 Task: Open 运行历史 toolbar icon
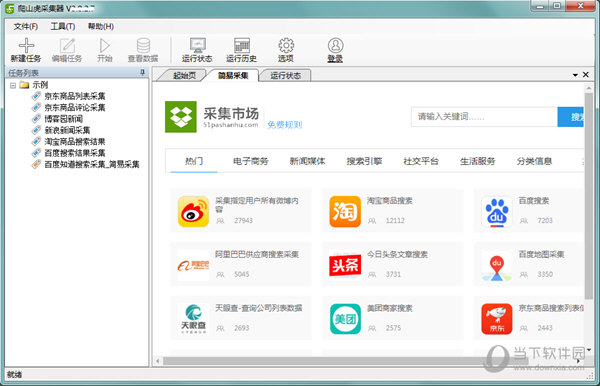241,46
